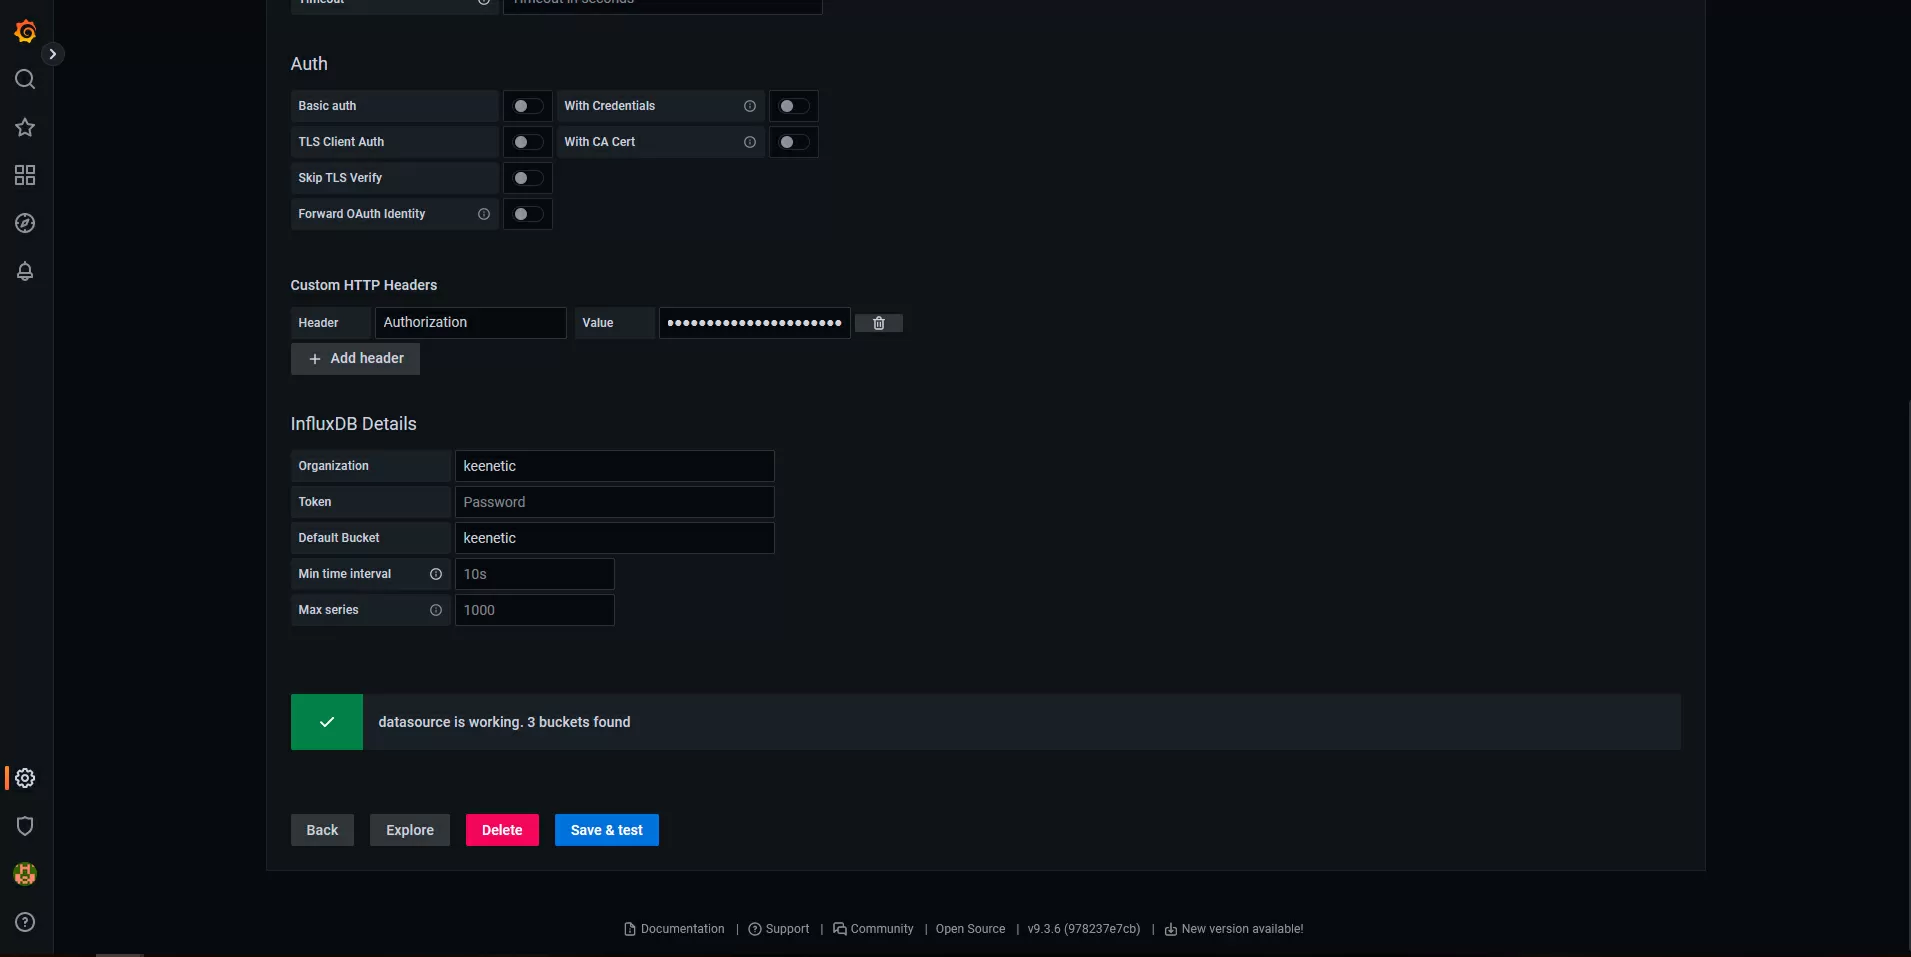This screenshot has width=1911, height=957.
Task: Click the Auth section heading
Action: (309, 64)
